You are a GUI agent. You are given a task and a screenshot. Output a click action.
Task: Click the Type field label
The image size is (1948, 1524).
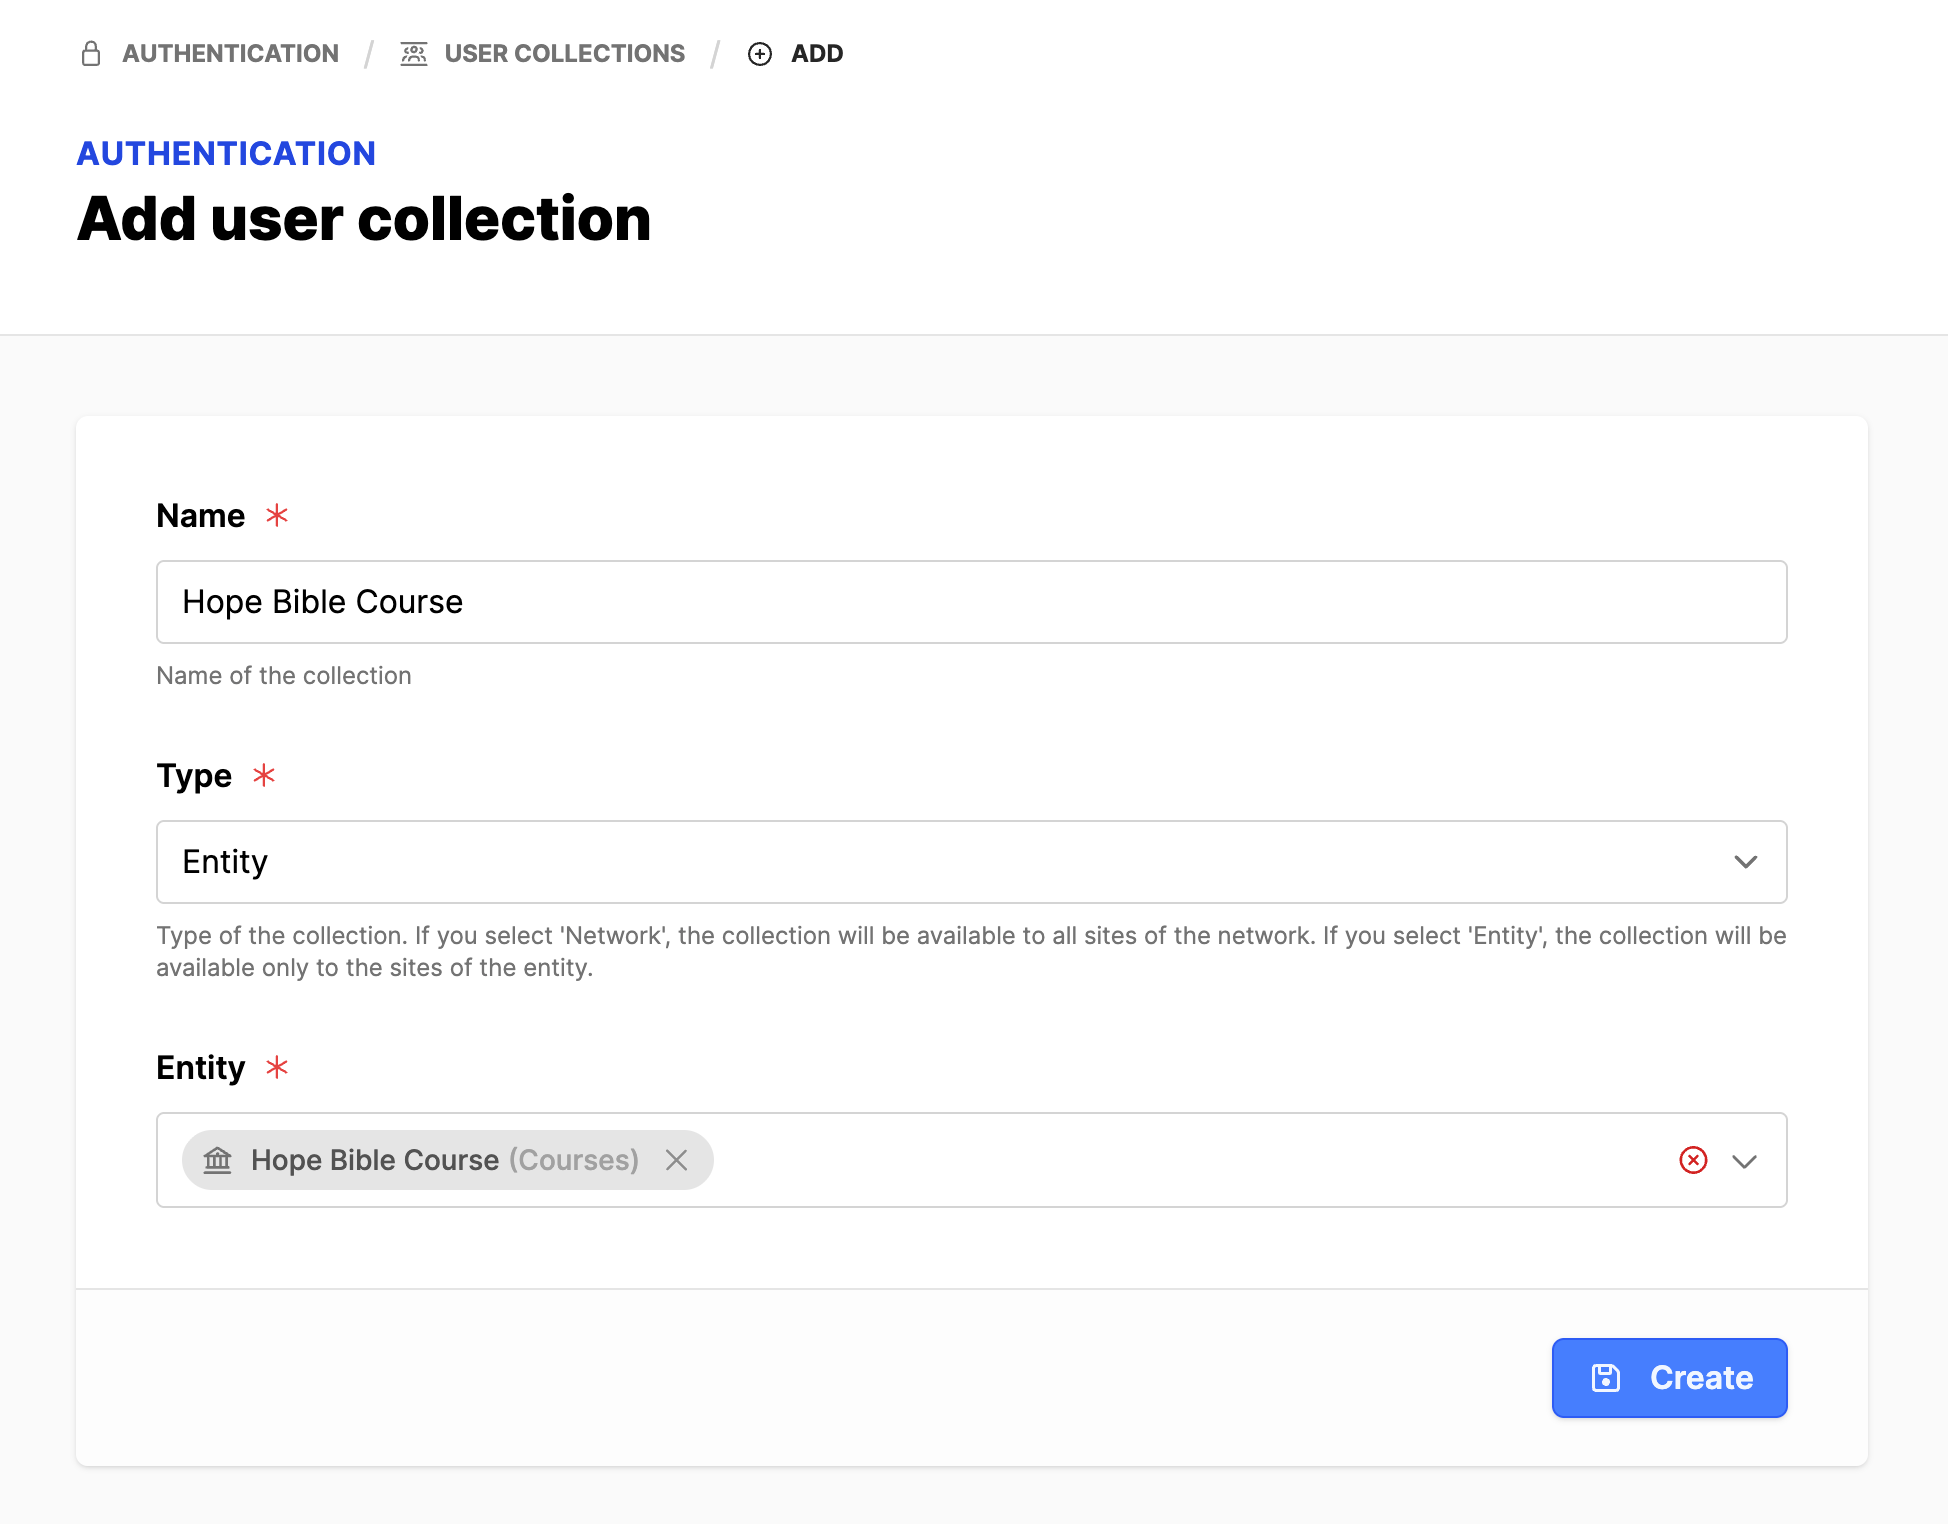pos(194,776)
